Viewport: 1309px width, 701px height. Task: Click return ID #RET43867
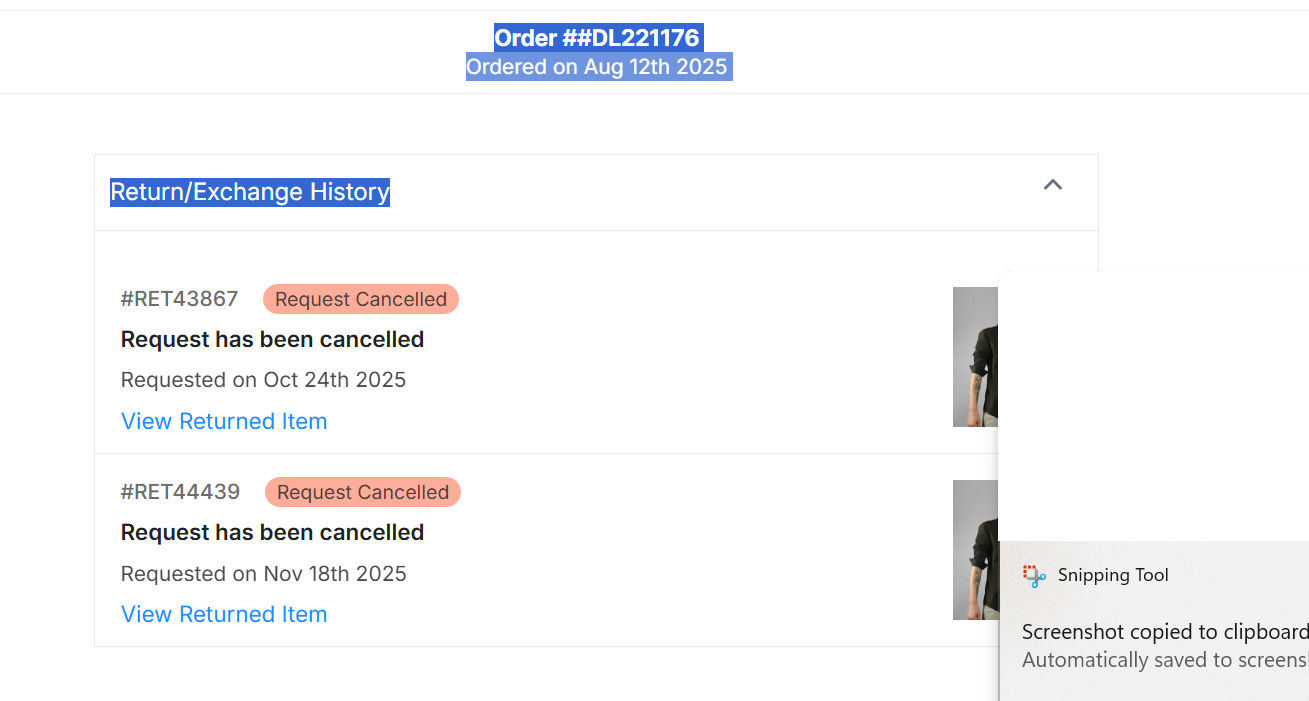click(x=180, y=299)
